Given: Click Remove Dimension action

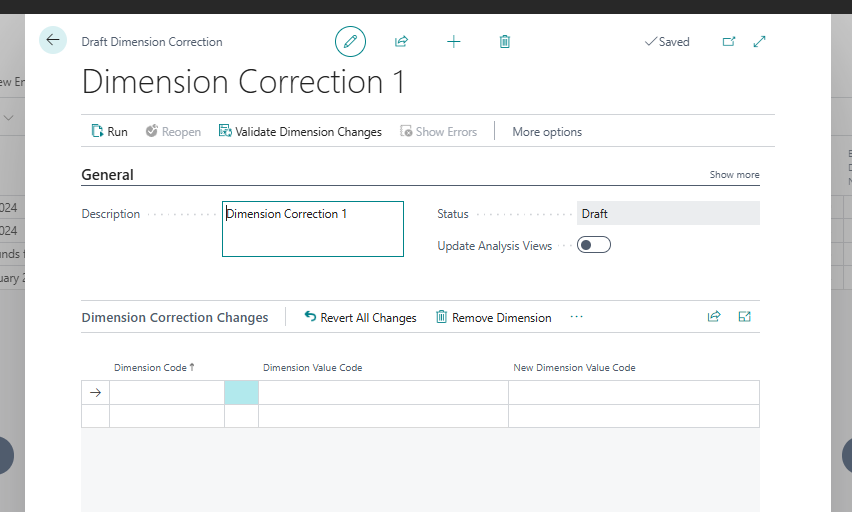Looking at the screenshot, I should (493, 318).
